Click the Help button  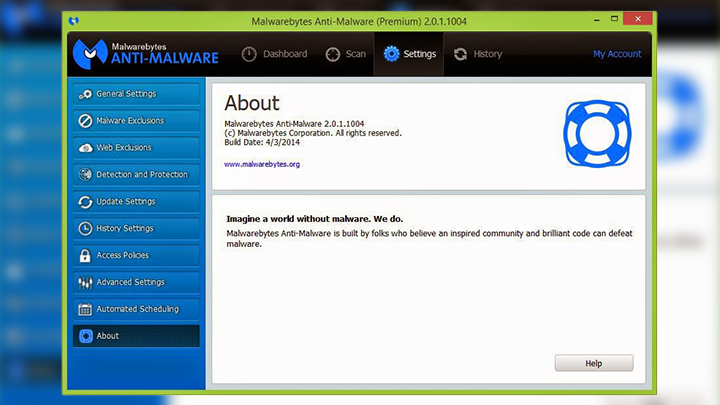594,363
